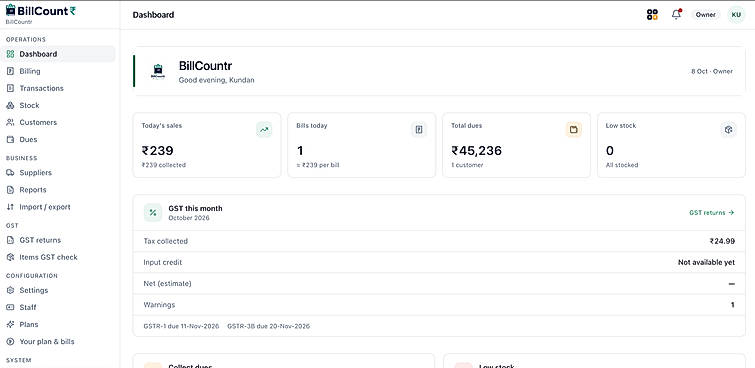This screenshot has height=368, width=755.
Task: Click the Staff sidebar icon
Action: [x=10, y=307]
